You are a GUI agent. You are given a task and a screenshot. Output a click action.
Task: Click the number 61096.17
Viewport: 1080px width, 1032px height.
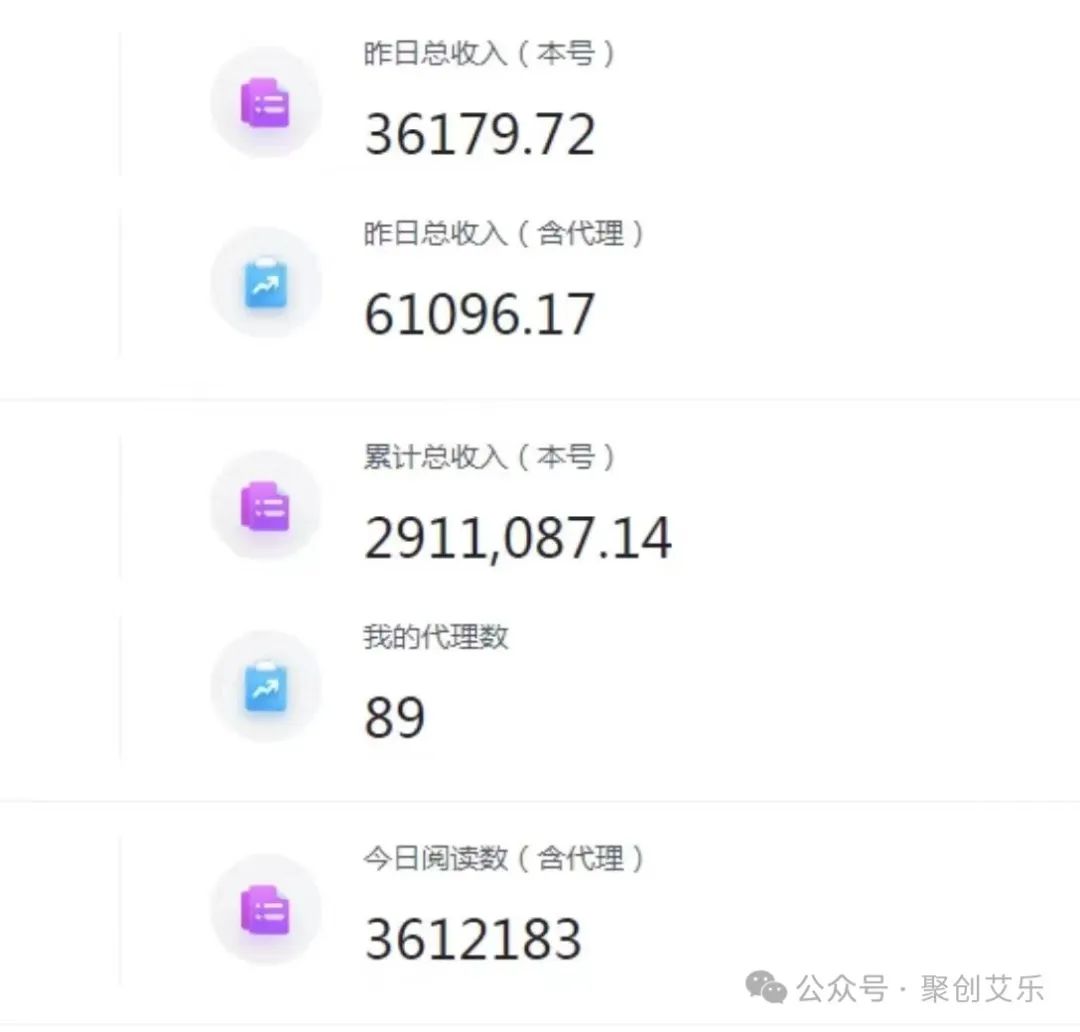tap(480, 314)
